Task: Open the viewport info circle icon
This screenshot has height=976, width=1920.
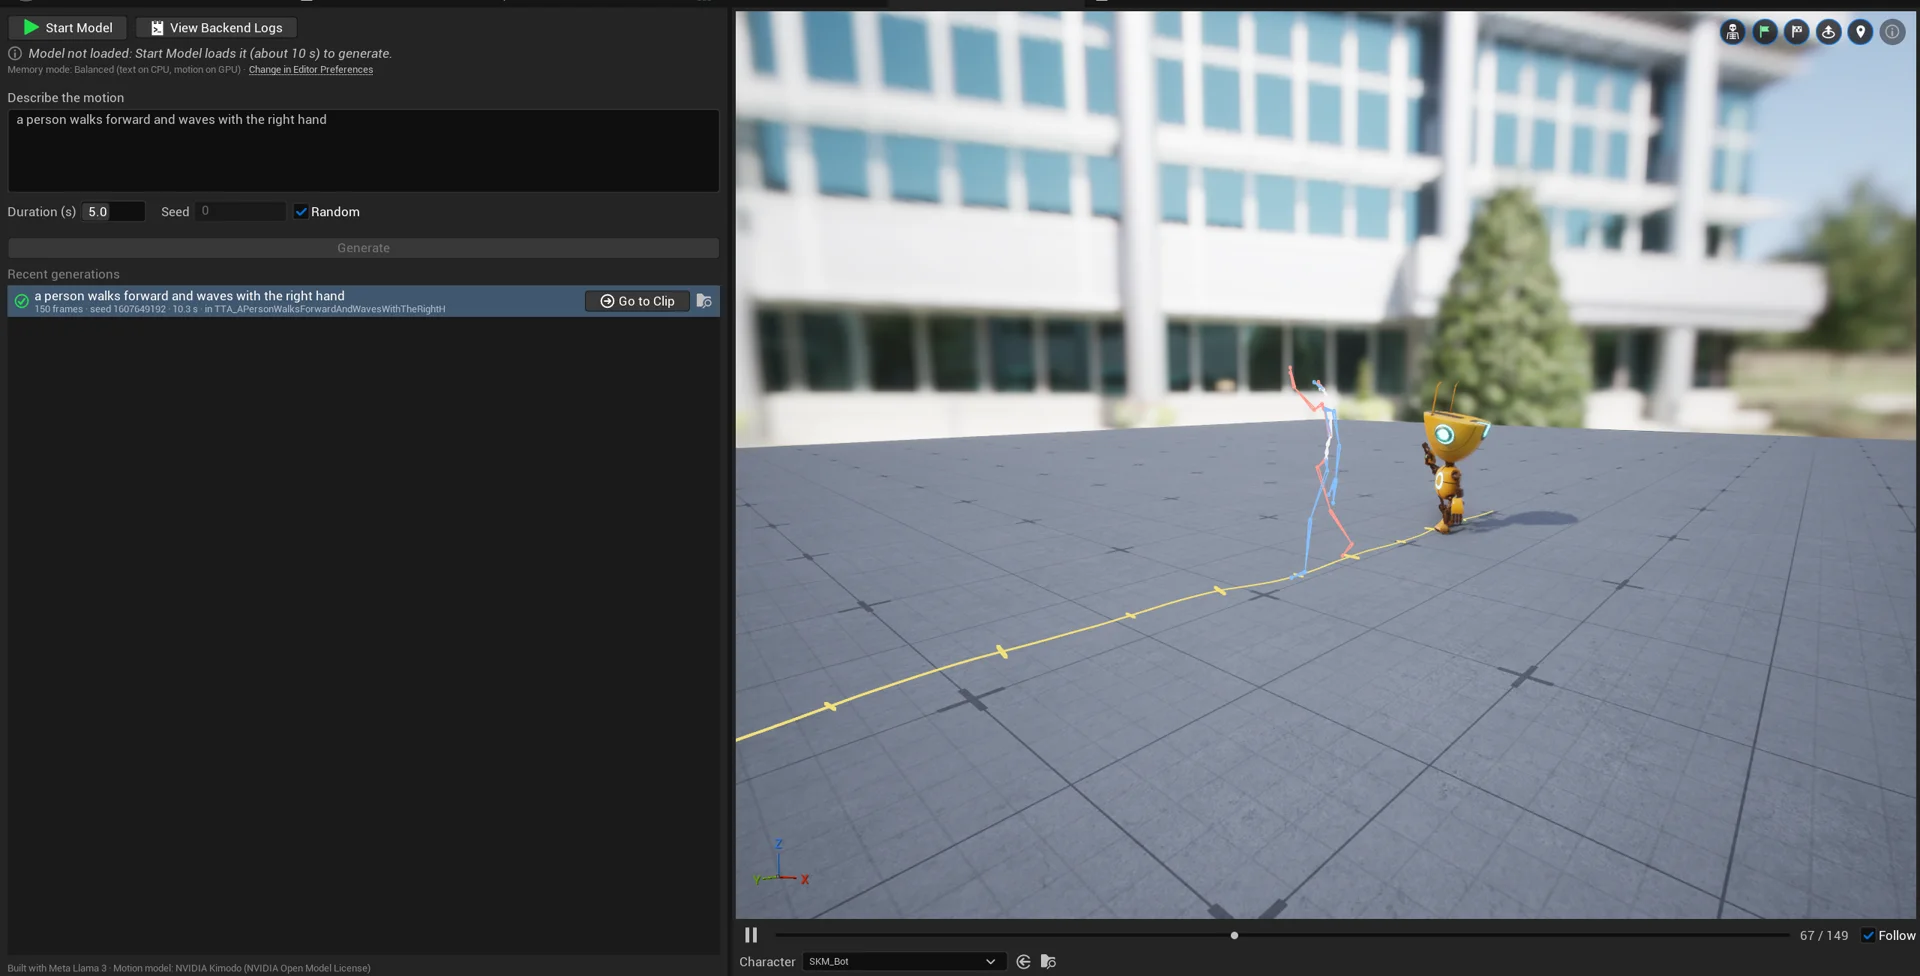Action: click(1893, 32)
